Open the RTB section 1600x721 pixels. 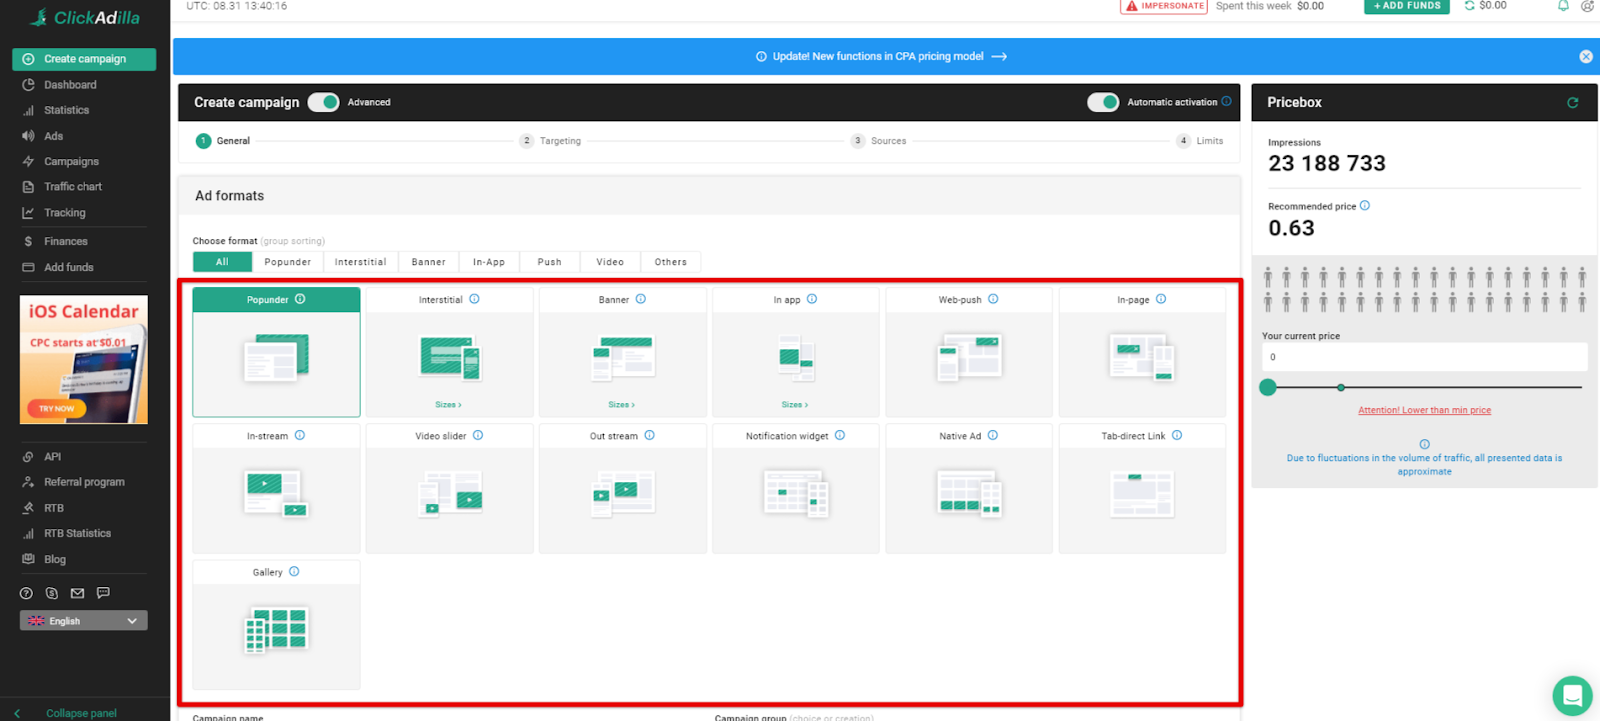pos(53,508)
